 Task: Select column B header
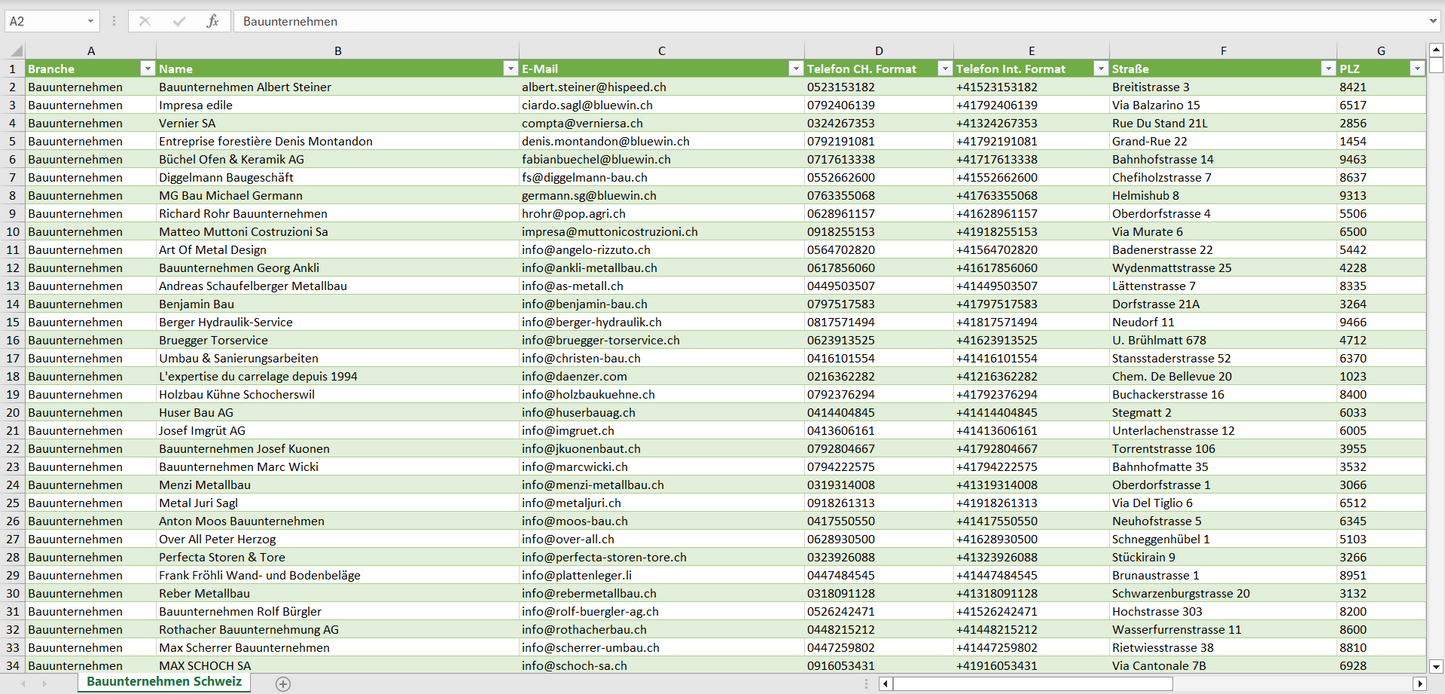(x=338, y=51)
